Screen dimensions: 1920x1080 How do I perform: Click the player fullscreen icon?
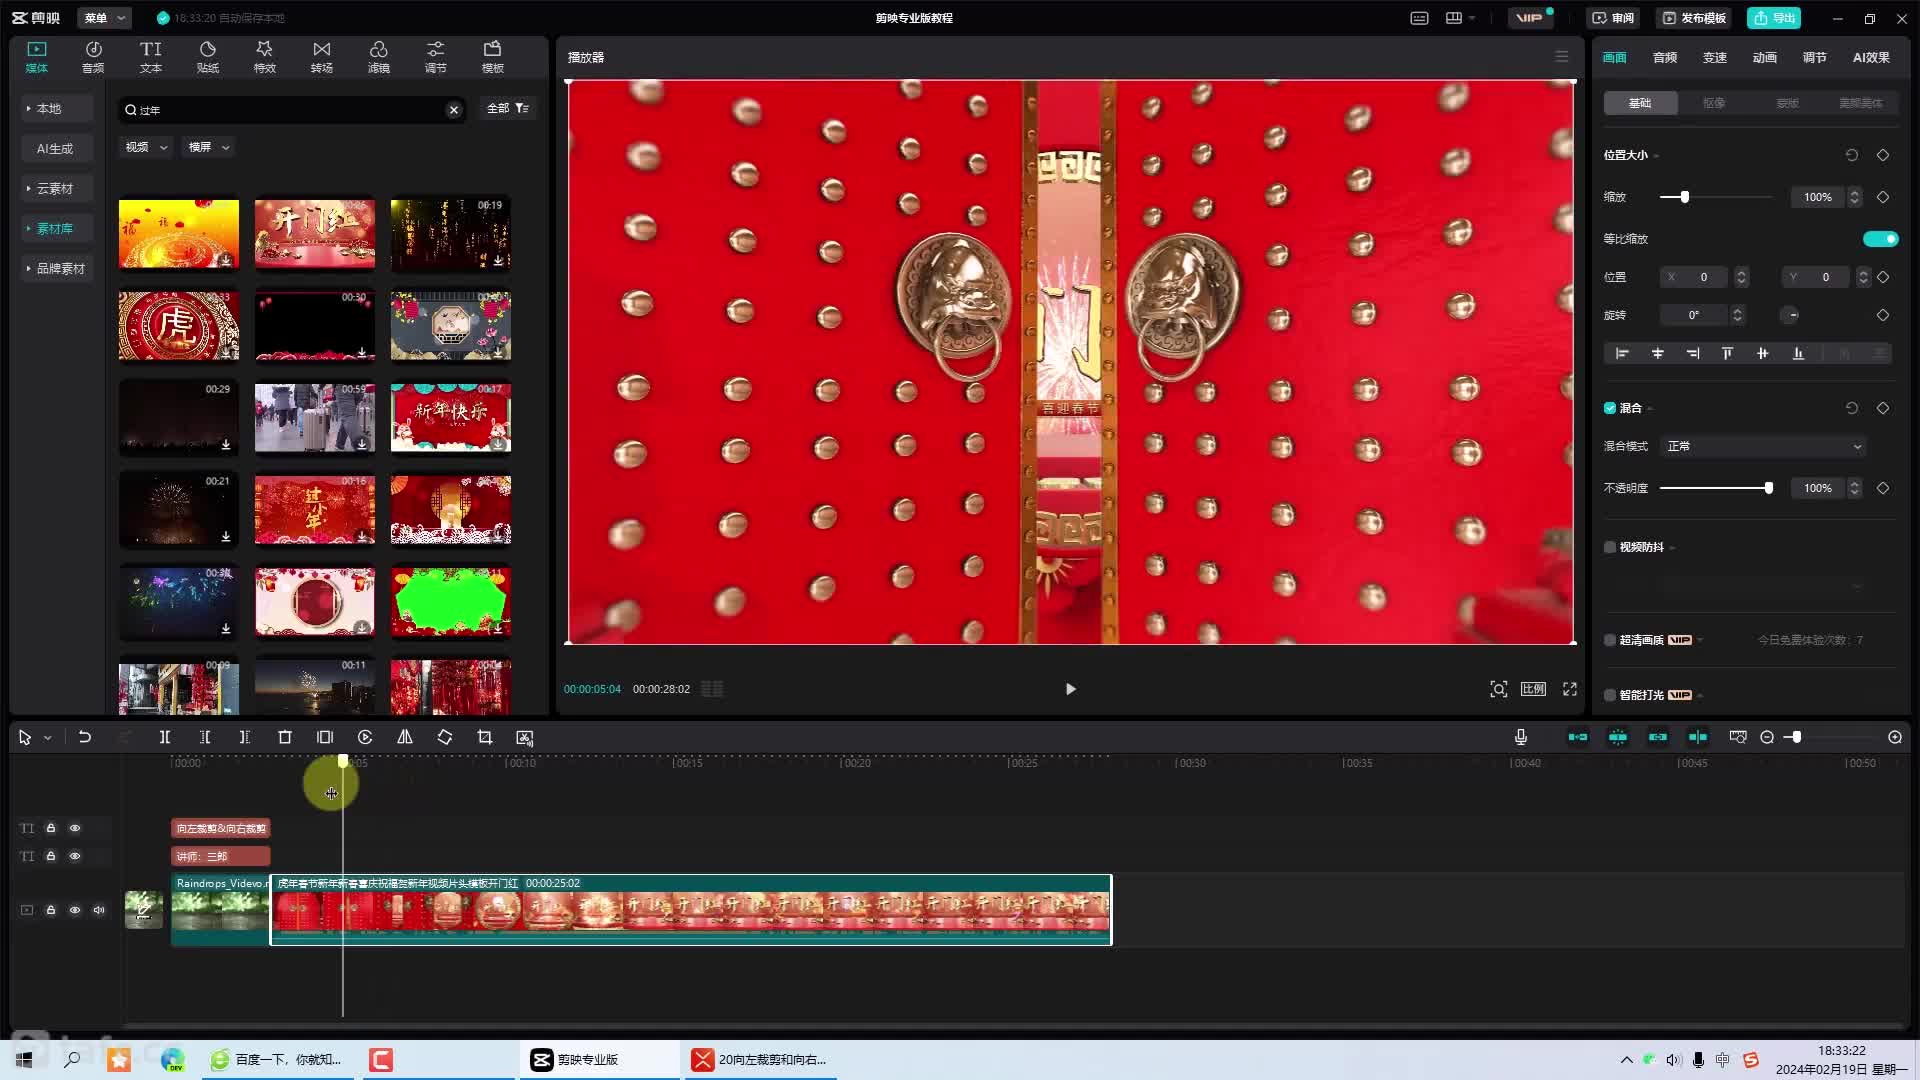pos(1570,689)
